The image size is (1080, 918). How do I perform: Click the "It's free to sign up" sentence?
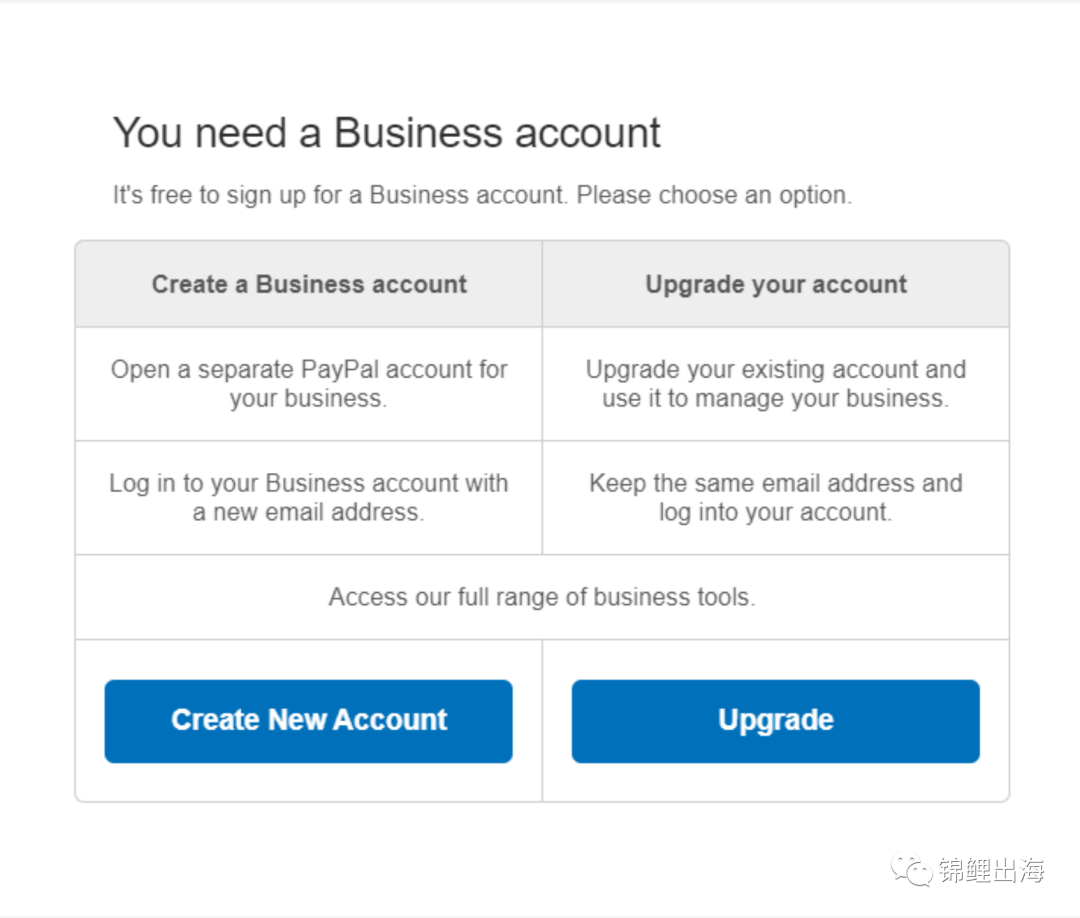[x=340, y=195]
